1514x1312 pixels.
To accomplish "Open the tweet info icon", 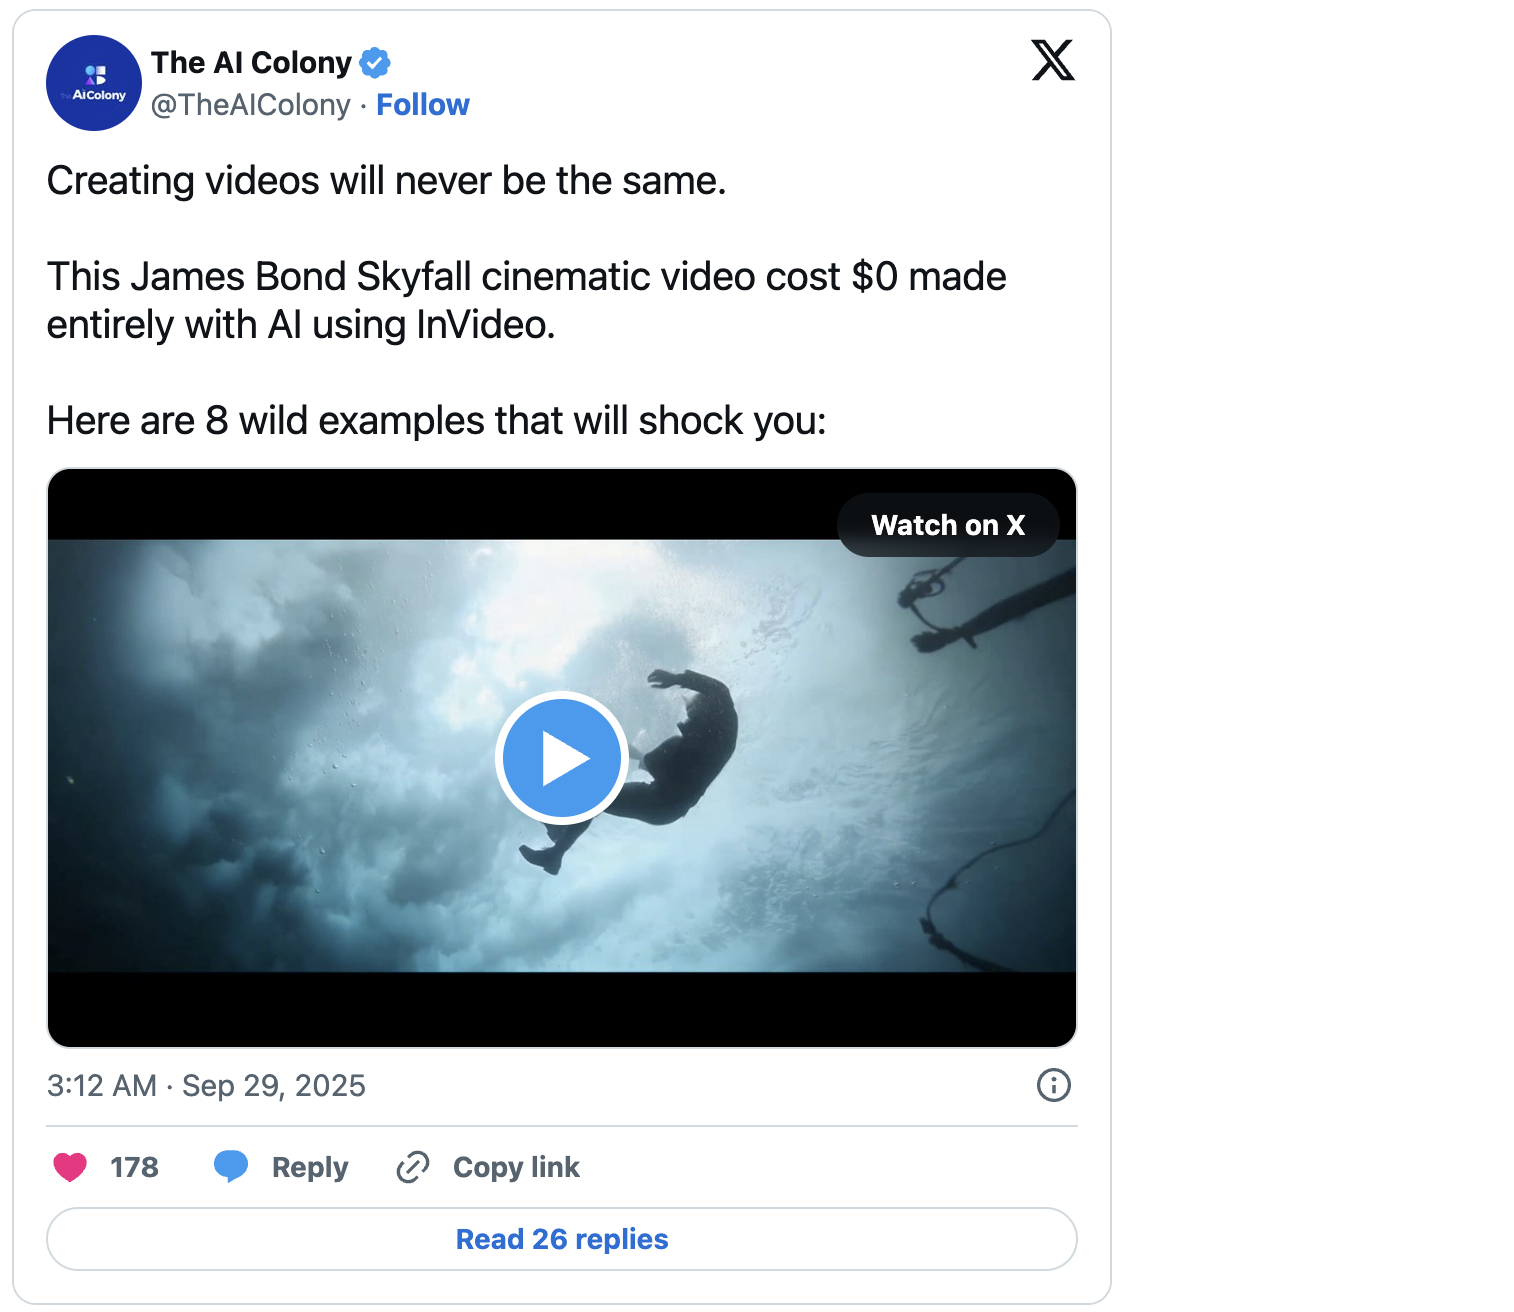I will (1054, 1085).
